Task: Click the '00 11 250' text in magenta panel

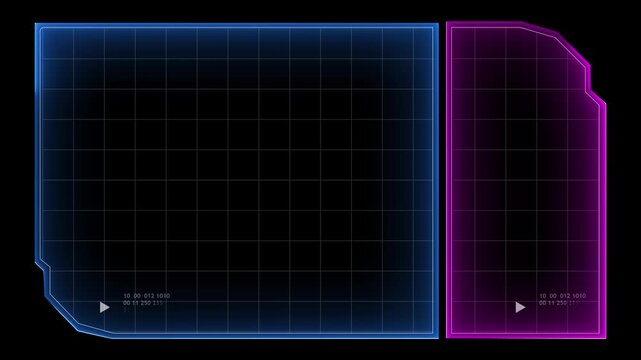Action: pos(553,303)
